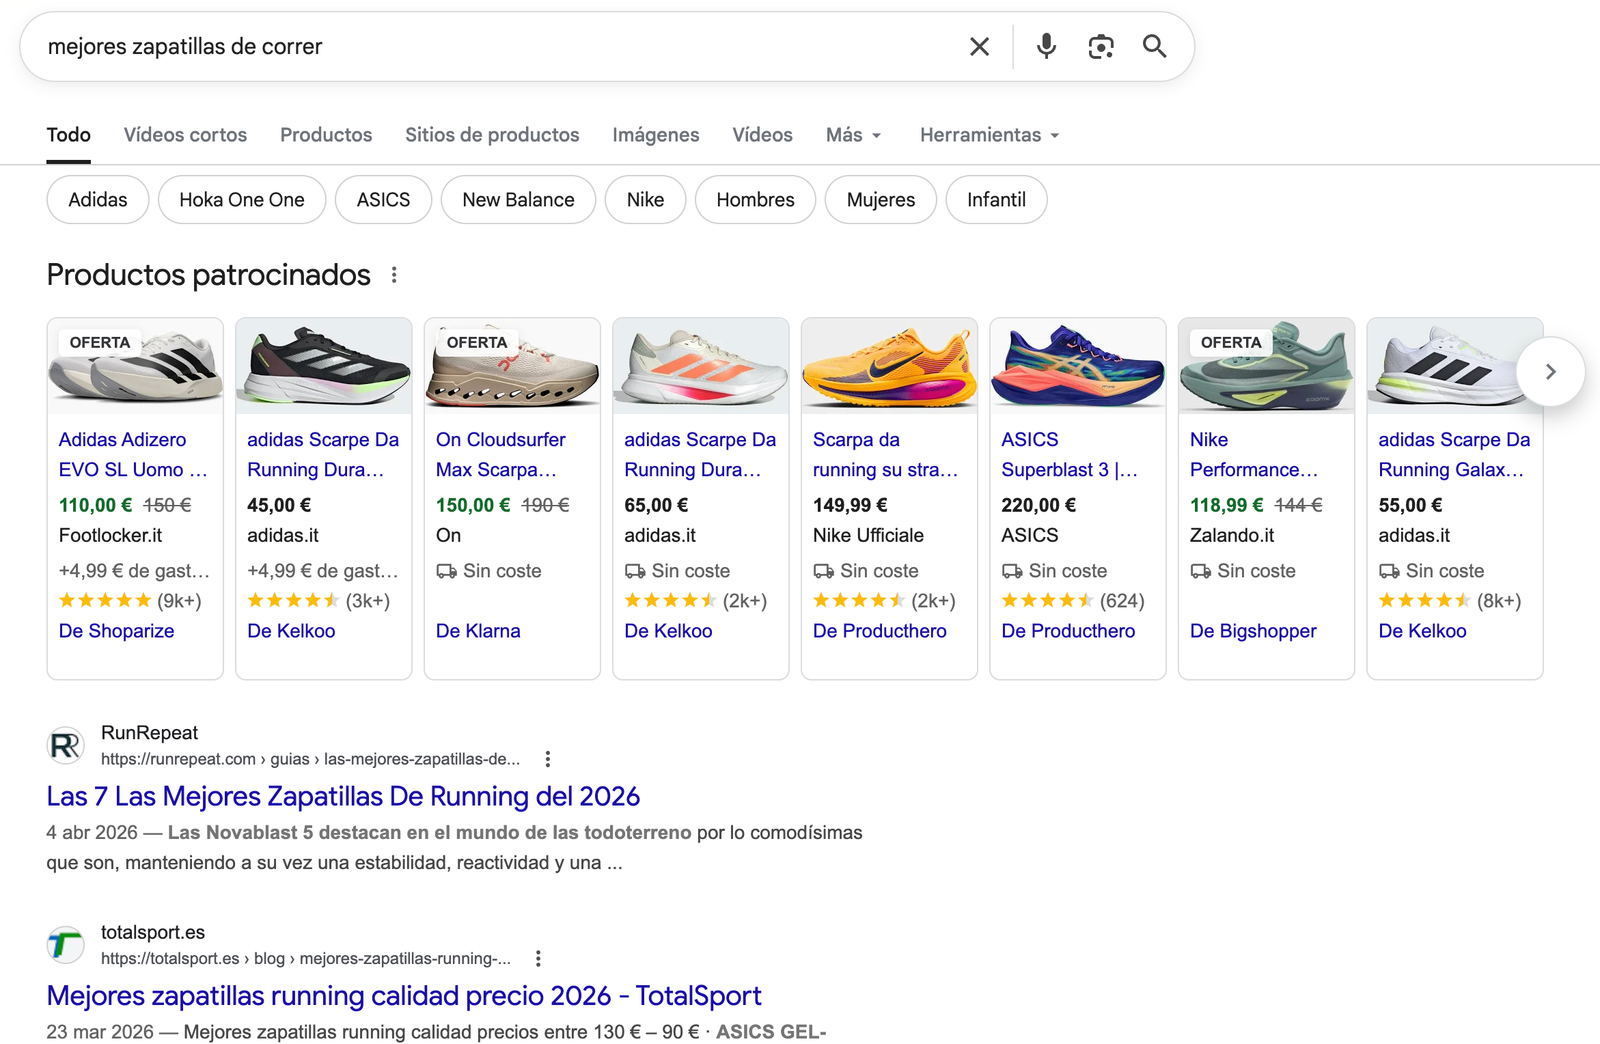Clear the search query with the X icon

[979, 47]
